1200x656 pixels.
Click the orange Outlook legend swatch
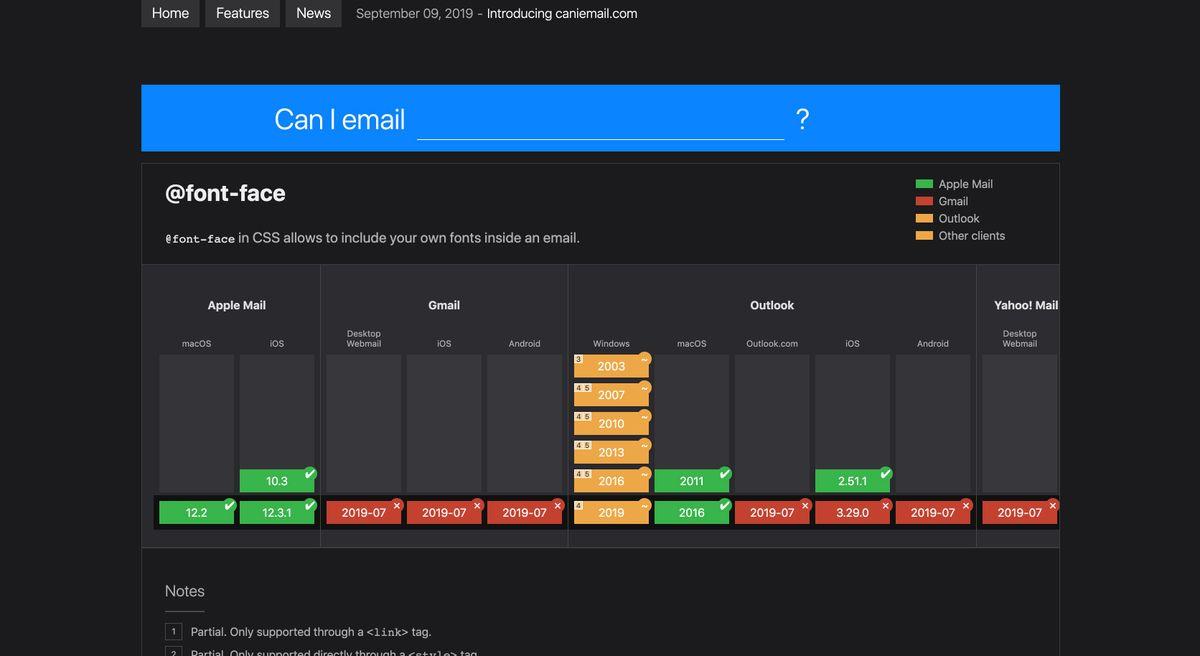coord(924,218)
